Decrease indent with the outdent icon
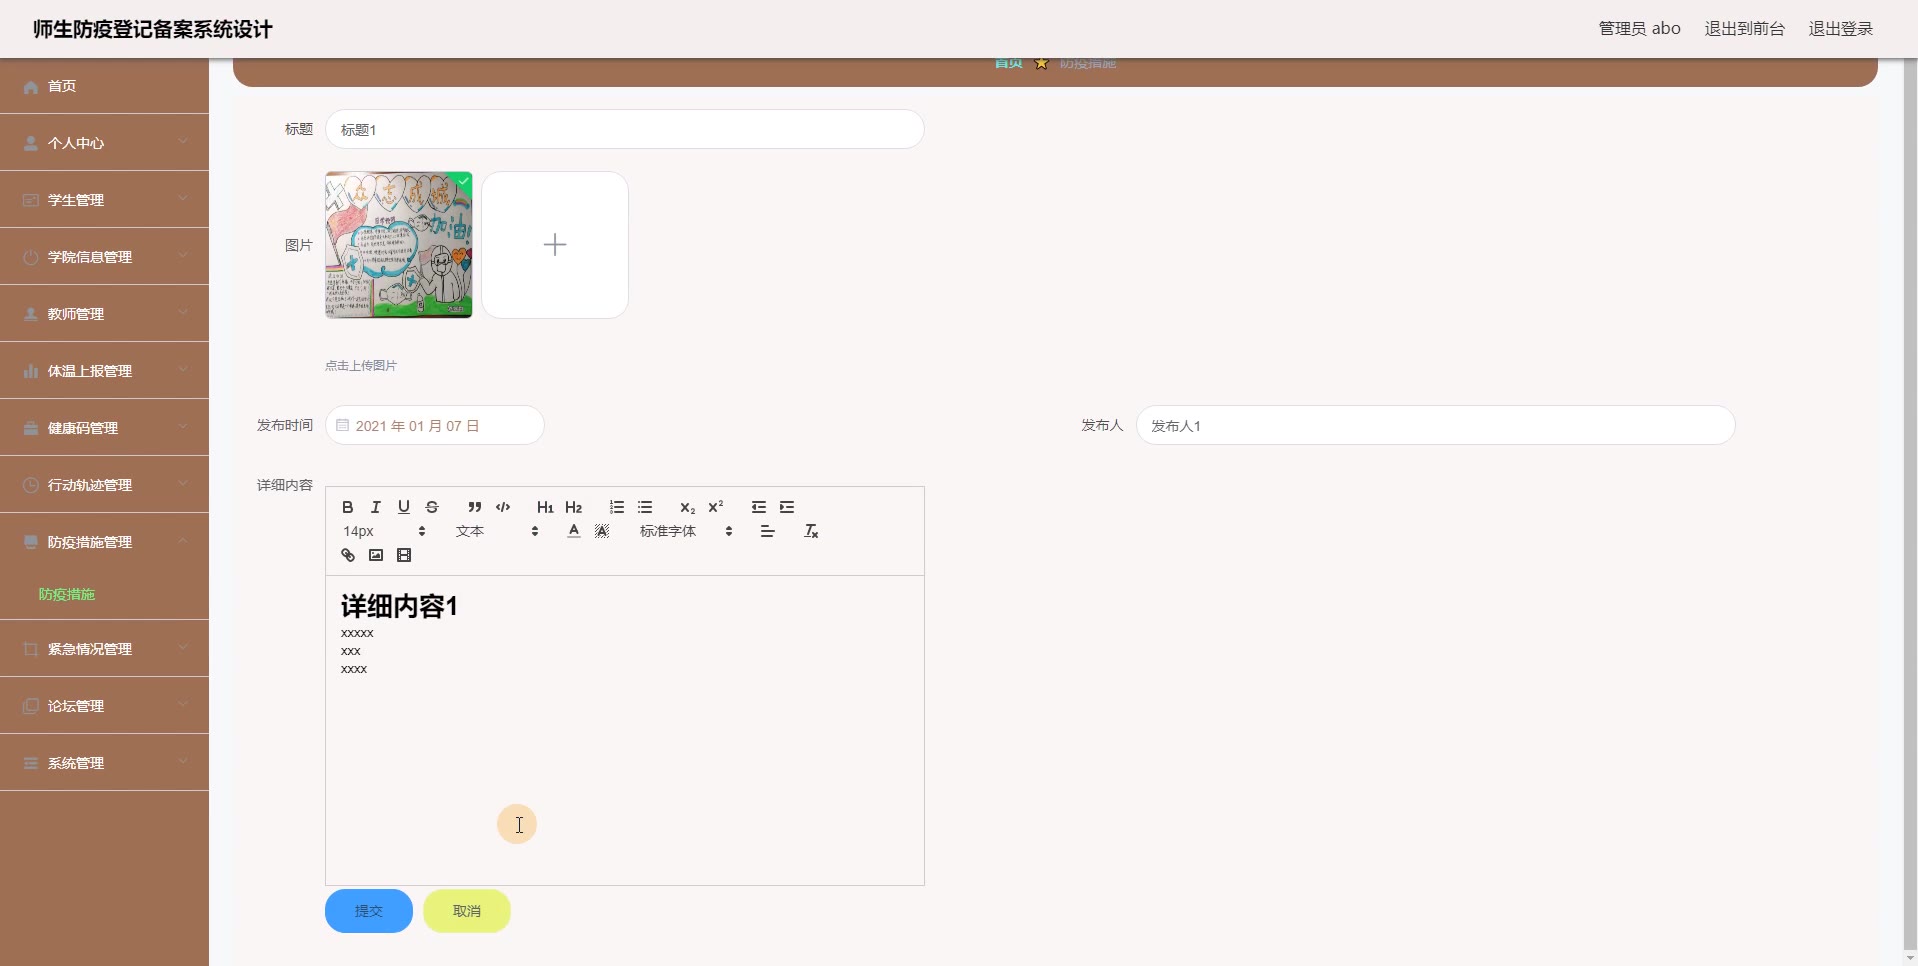 759,507
